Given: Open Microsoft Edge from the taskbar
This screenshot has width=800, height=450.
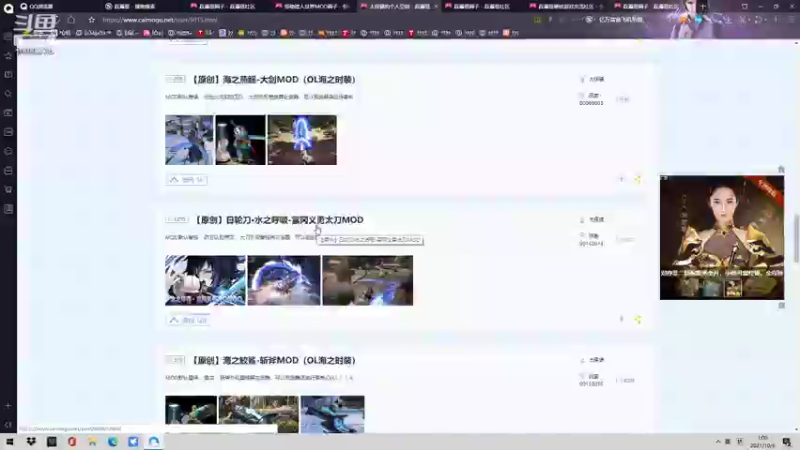Looking at the screenshot, I should (113, 442).
